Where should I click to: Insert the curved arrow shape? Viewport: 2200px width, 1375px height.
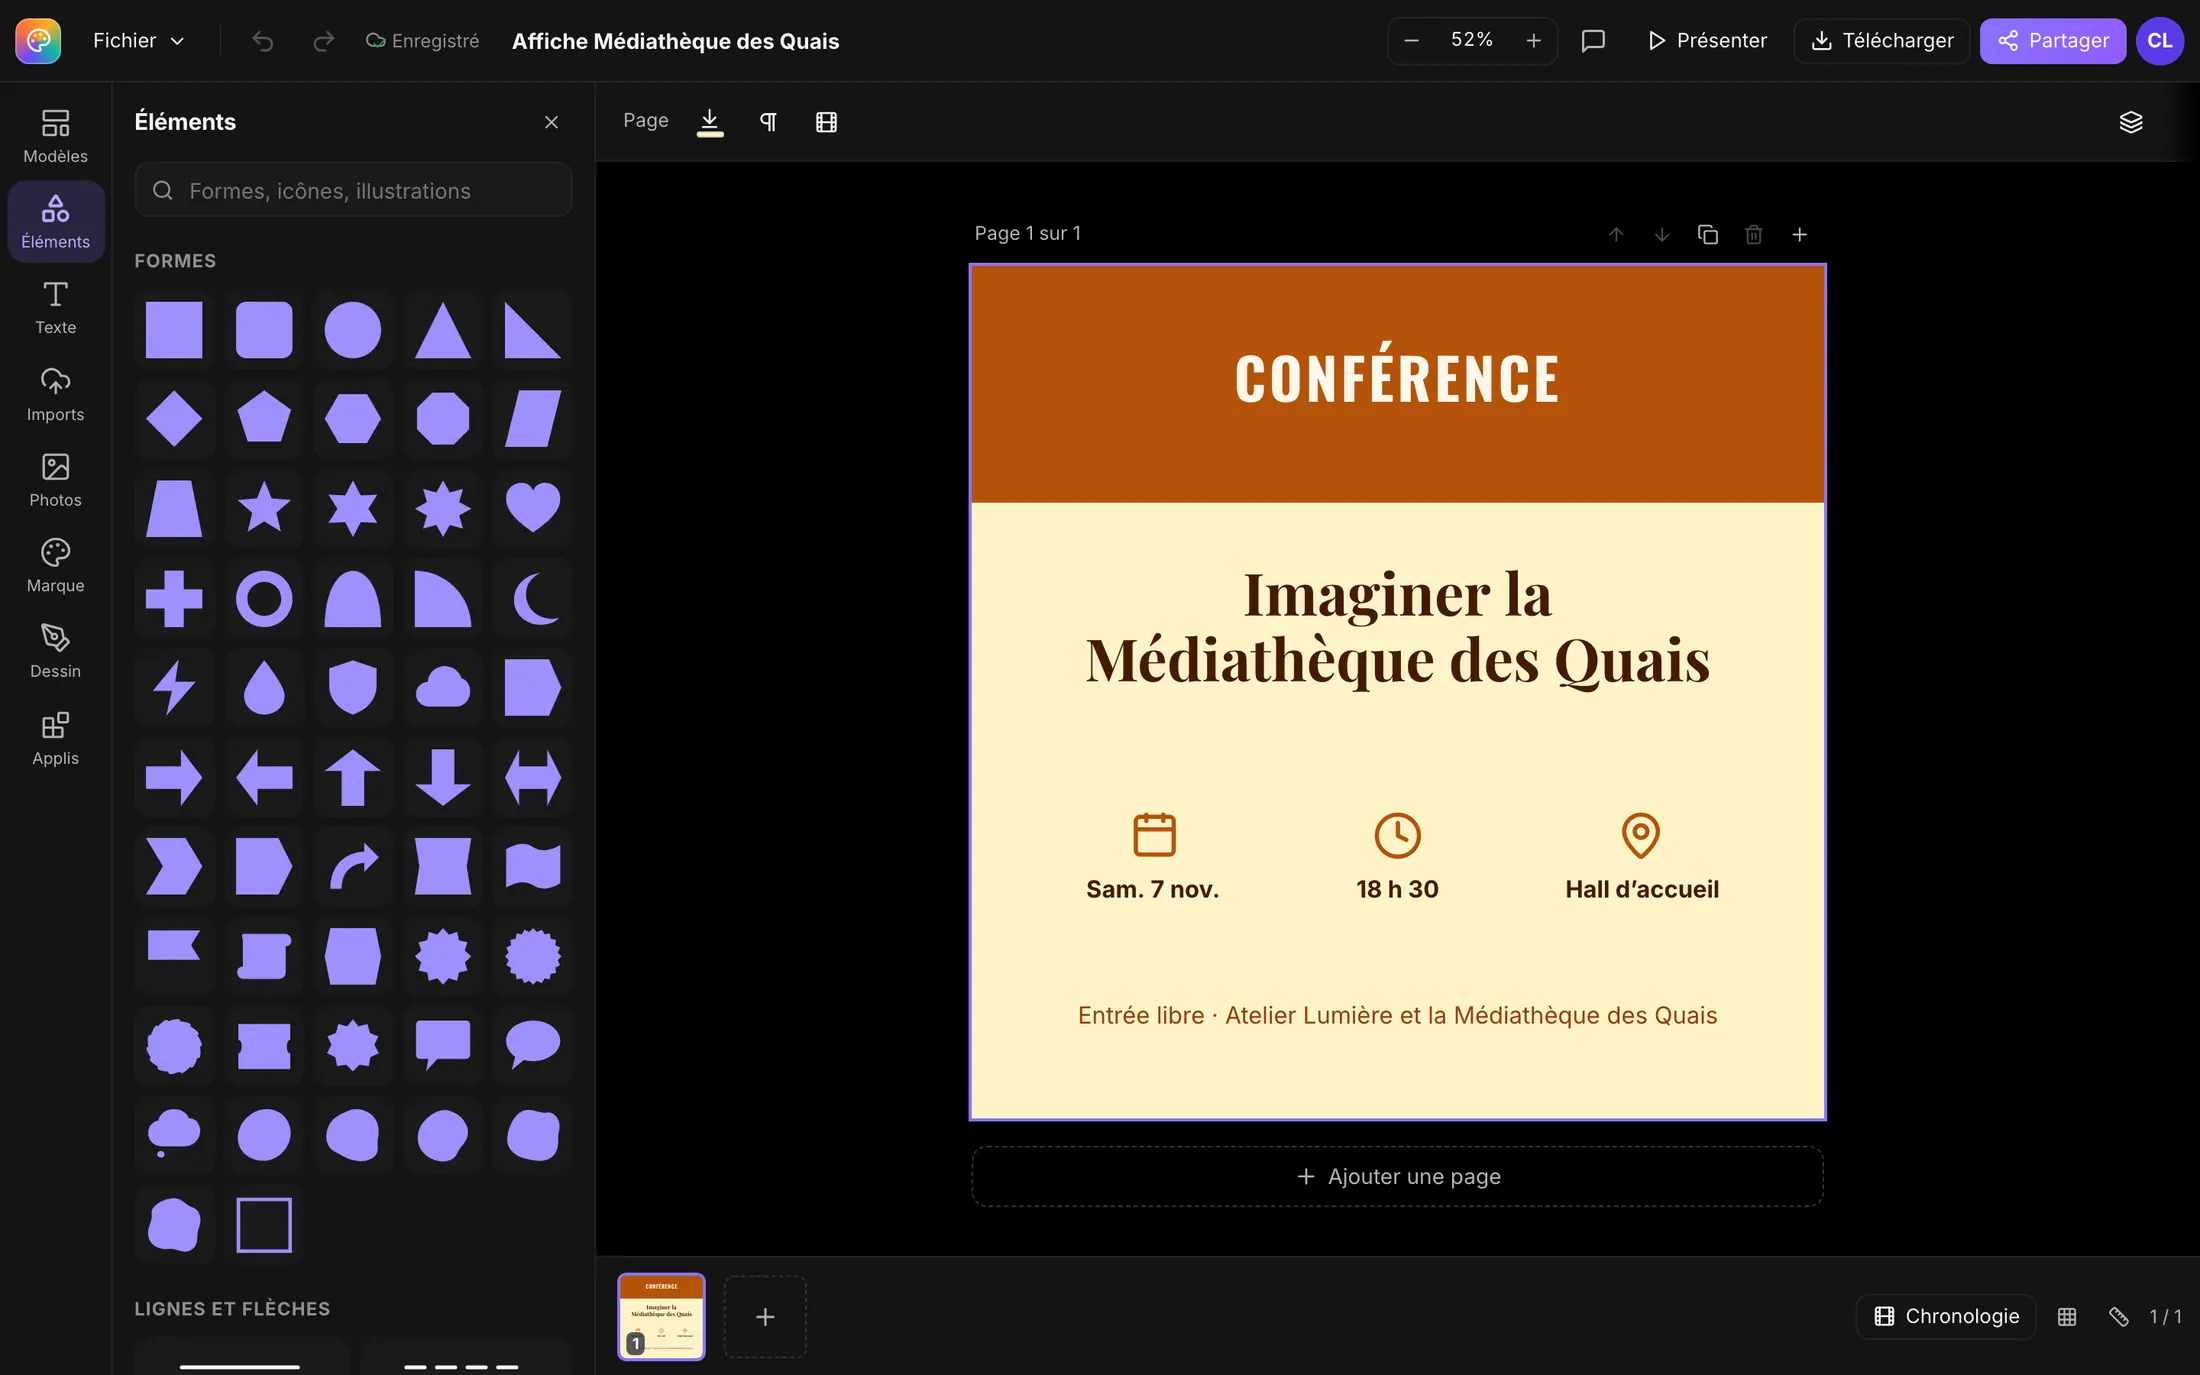(353, 867)
